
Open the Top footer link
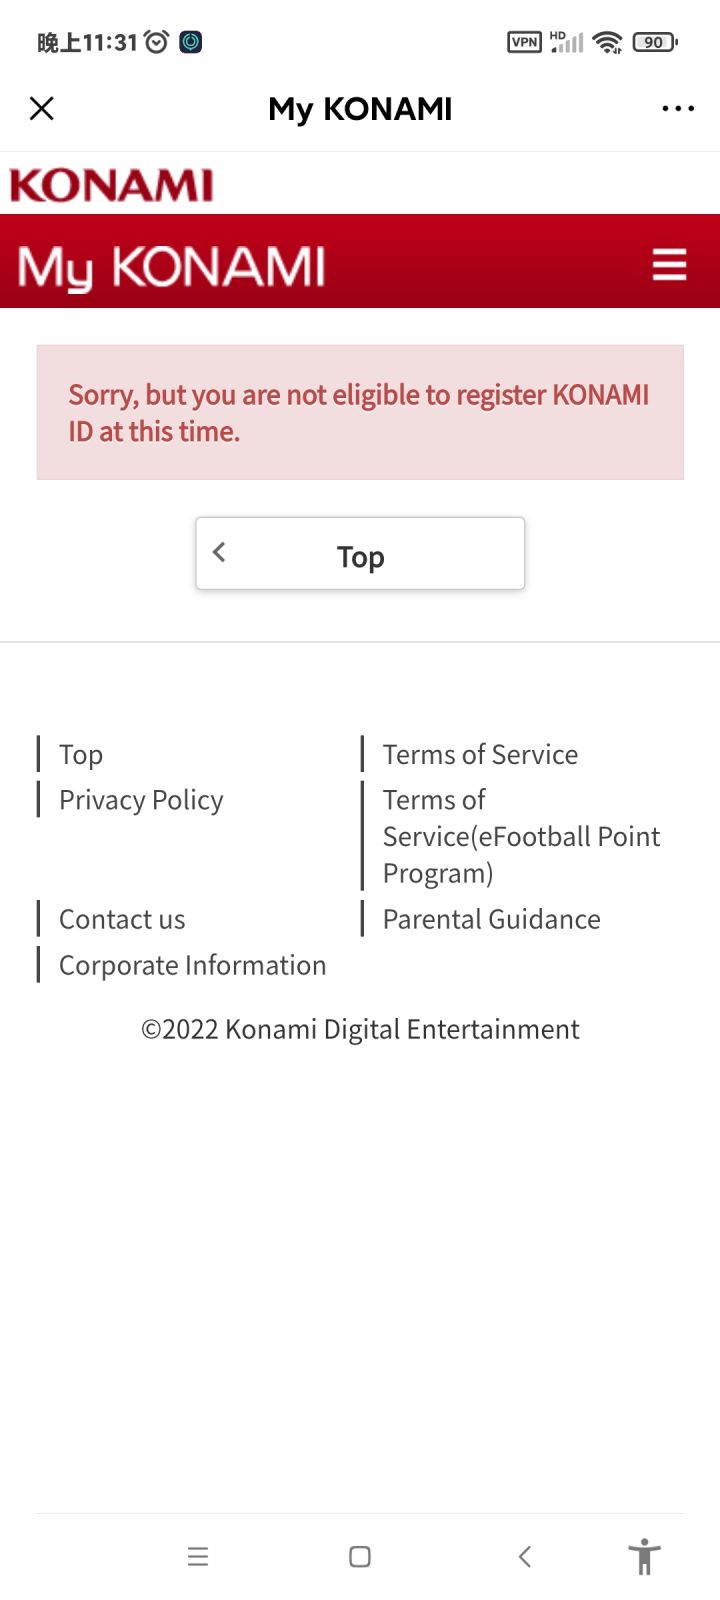click(81, 755)
